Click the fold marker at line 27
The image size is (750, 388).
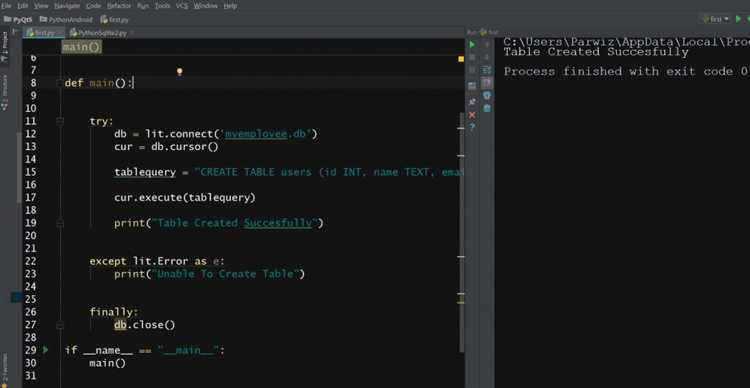(60, 325)
